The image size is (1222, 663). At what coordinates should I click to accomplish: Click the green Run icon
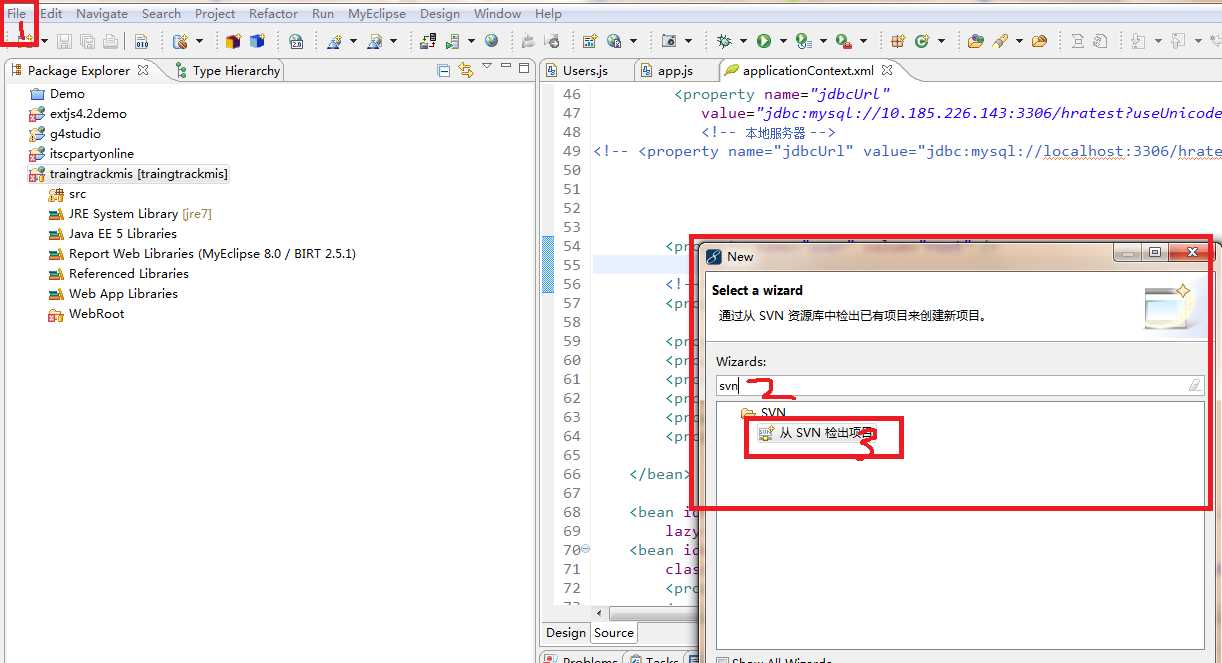point(764,41)
